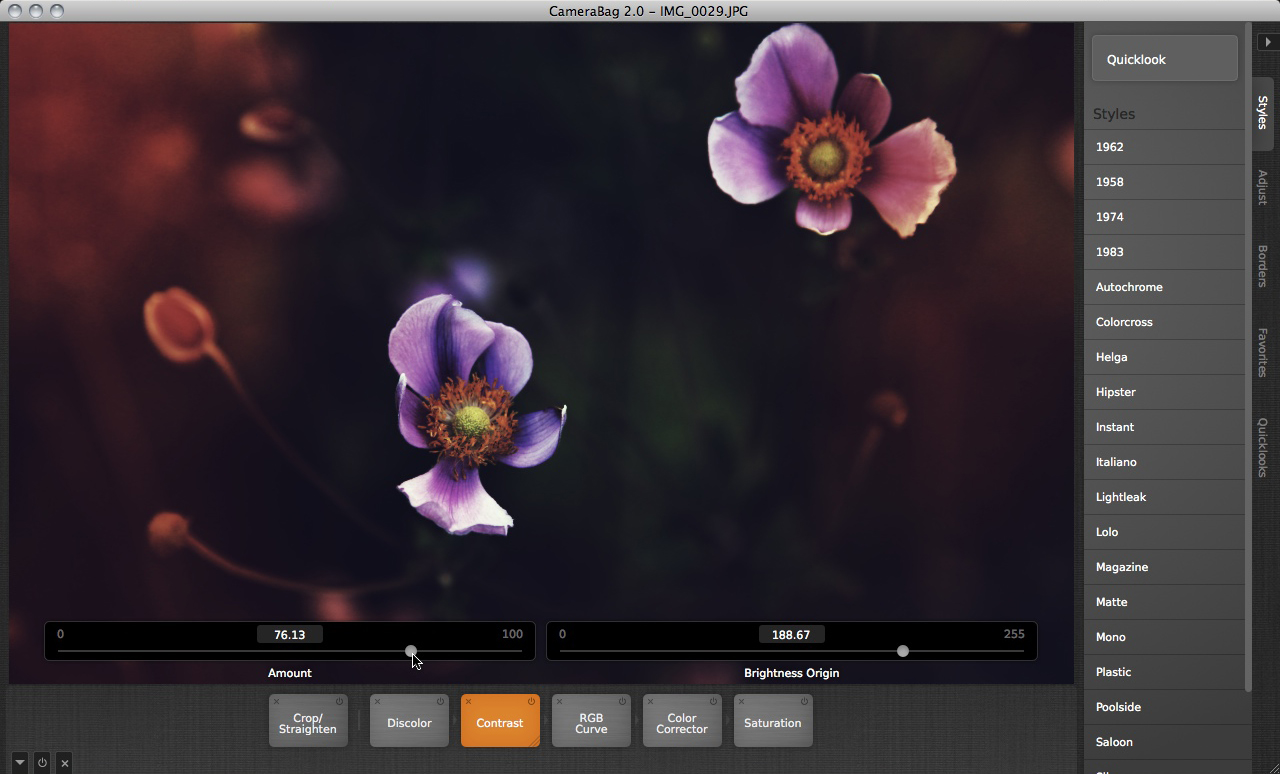
Task: Apply the 1983 style
Action: click(x=1164, y=252)
